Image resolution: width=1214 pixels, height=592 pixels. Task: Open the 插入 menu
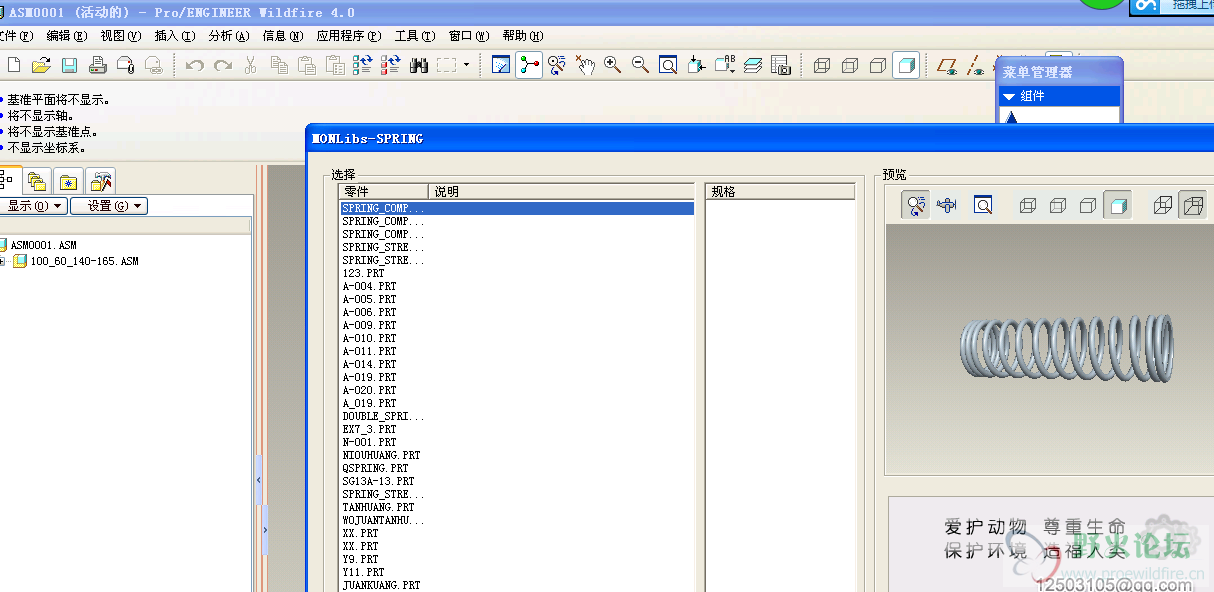(174, 36)
